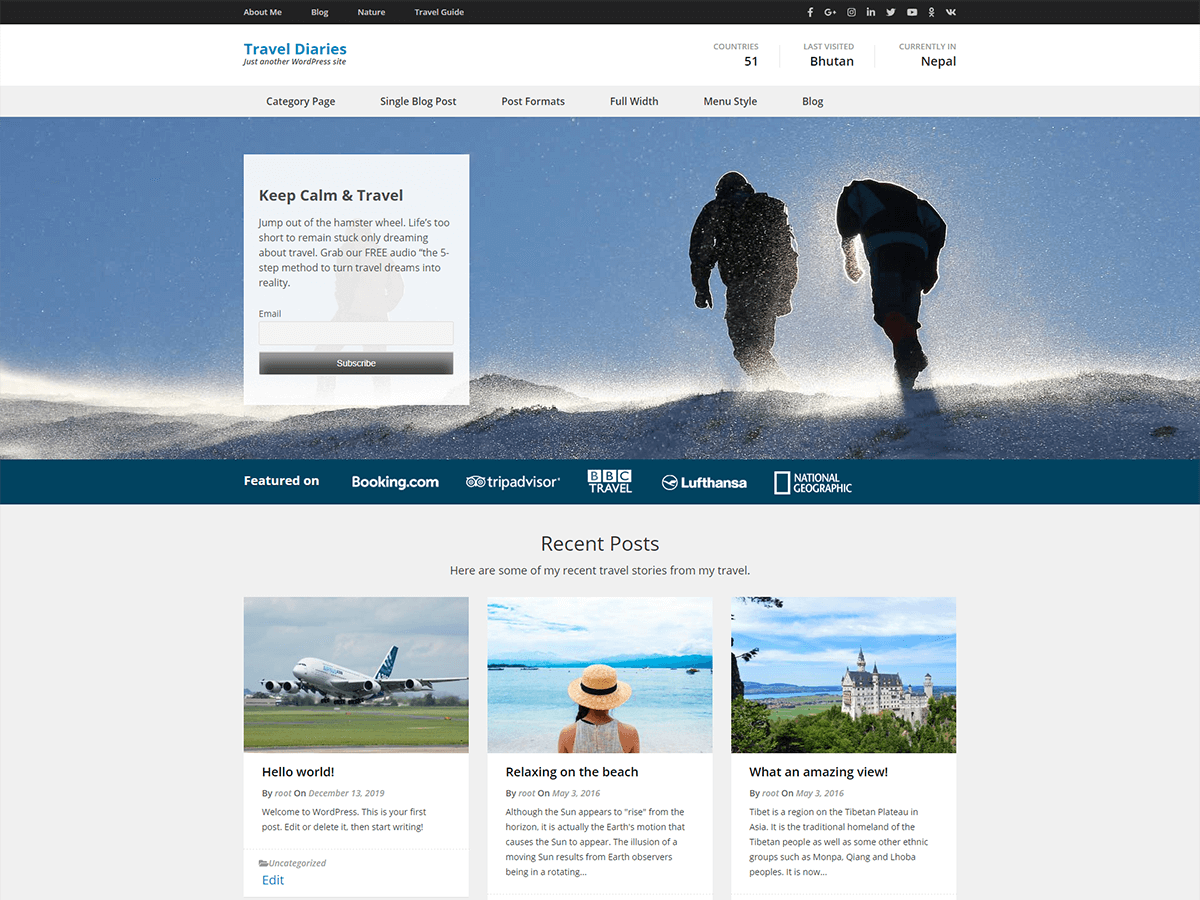Click the tripadvisor logo
This screenshot has width=1200, height=900.
click(513, 482)
